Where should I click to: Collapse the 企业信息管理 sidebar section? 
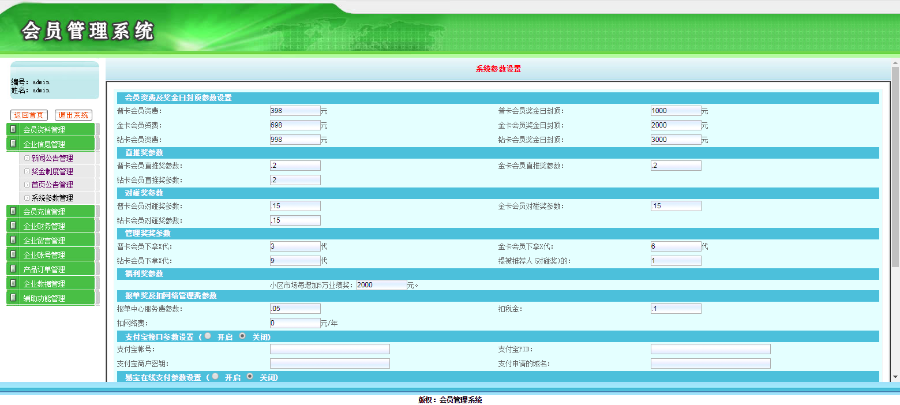click(43, 144)
